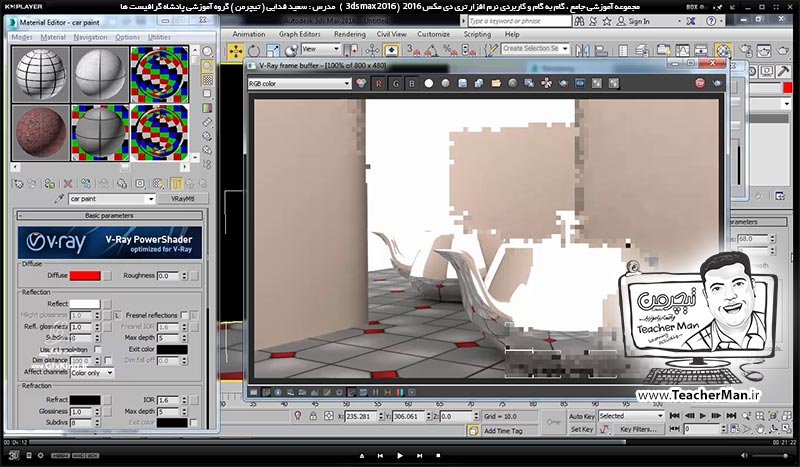Open the Scripting menu

tap(477, 34)
